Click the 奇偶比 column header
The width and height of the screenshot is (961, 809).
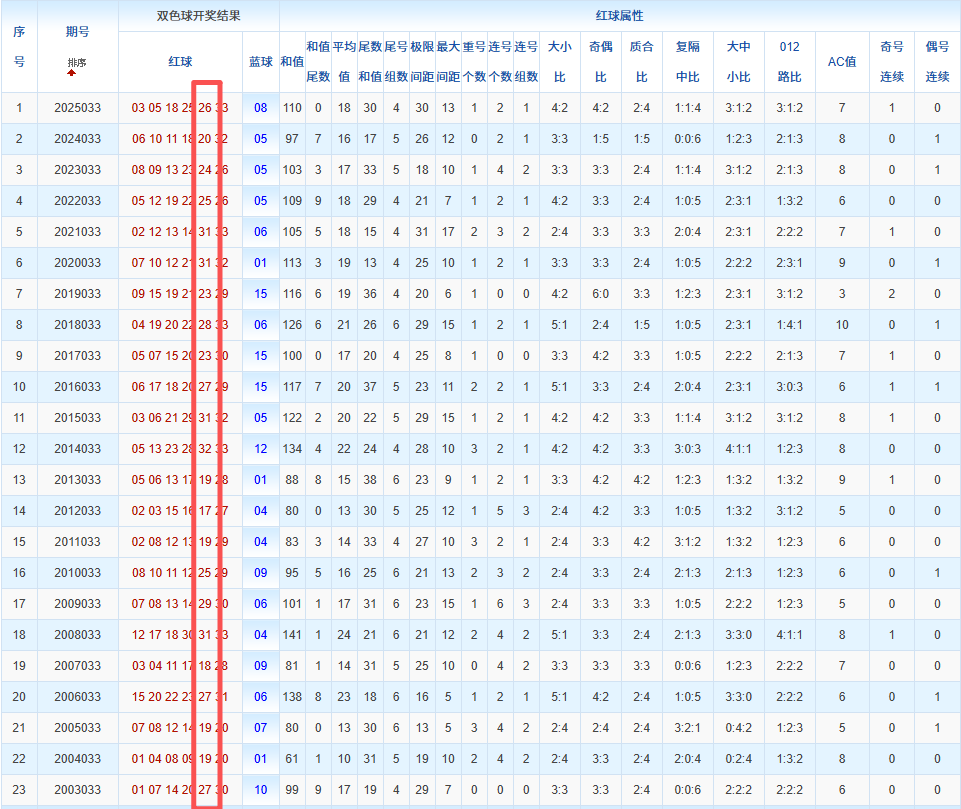600,62
